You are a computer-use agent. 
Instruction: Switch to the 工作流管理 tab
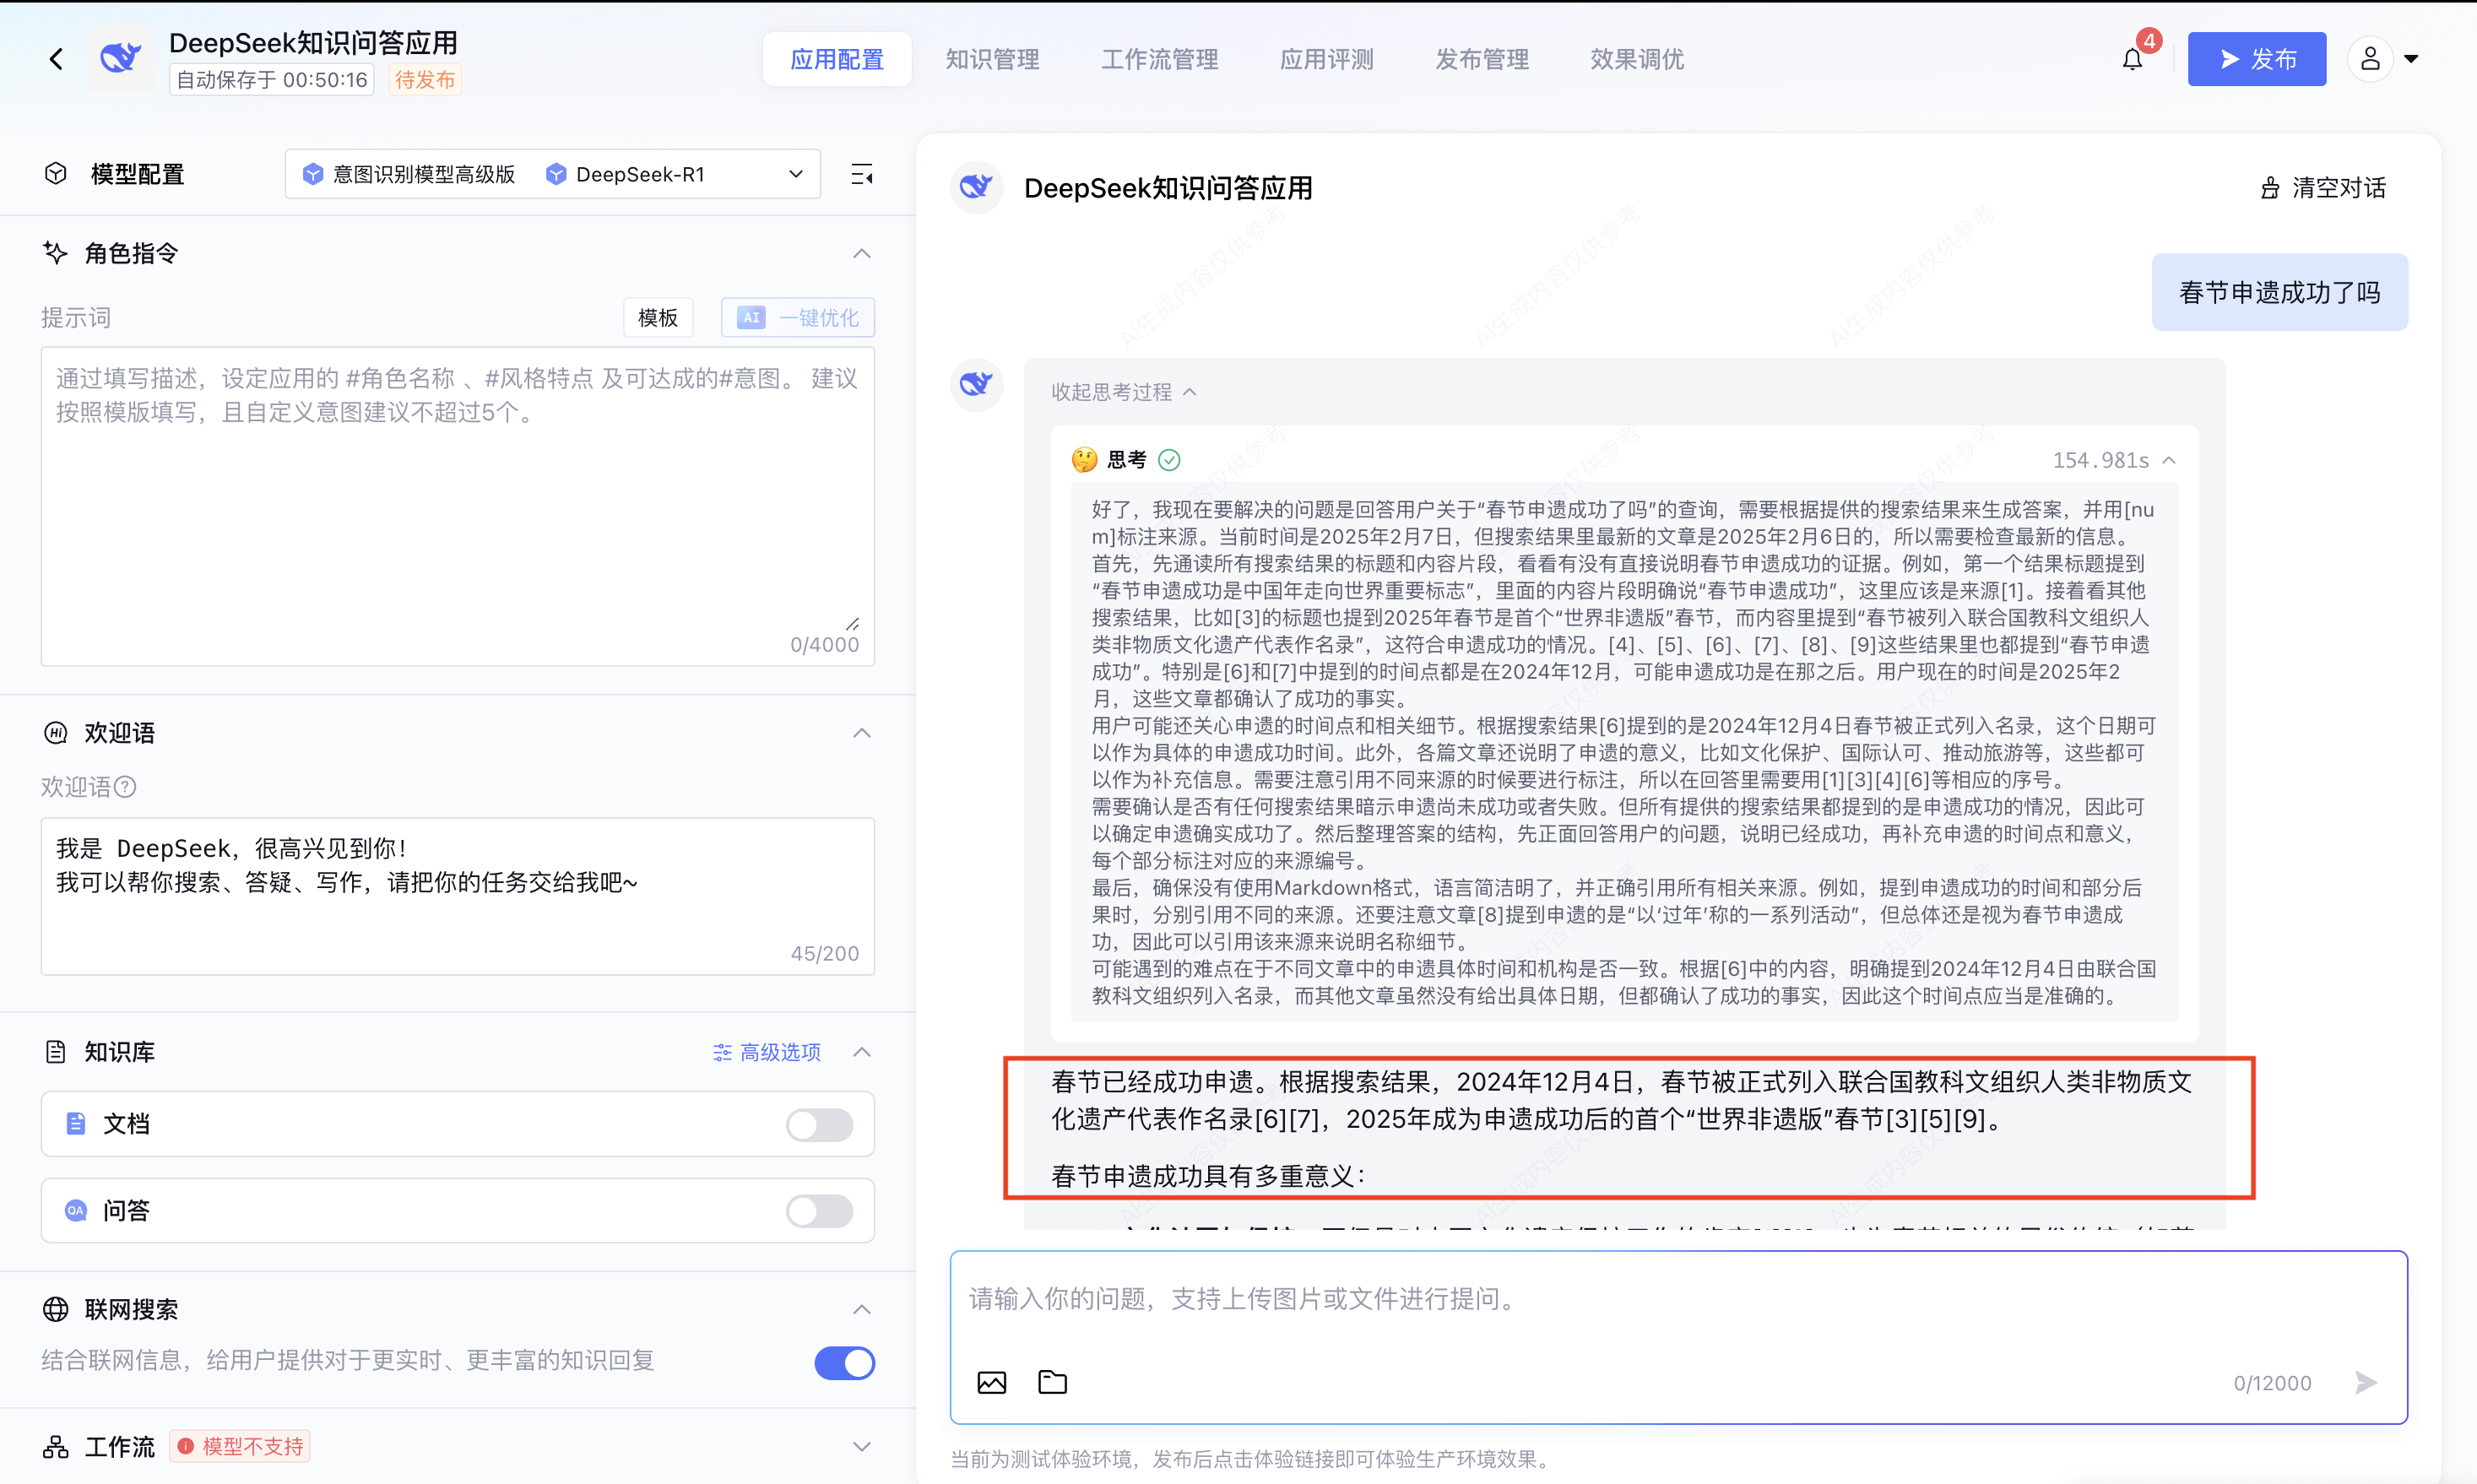tap(1159, 59)
